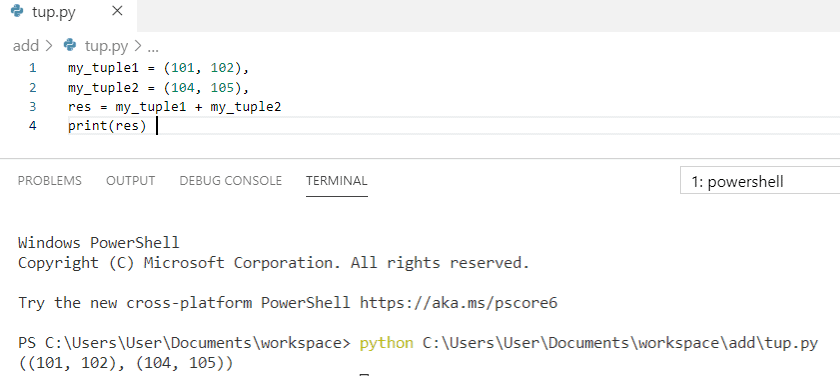The height and width of the screenshot is (376, 840).
Task: Open the 'add' folder breadcrumb
Action: (26, 46)
